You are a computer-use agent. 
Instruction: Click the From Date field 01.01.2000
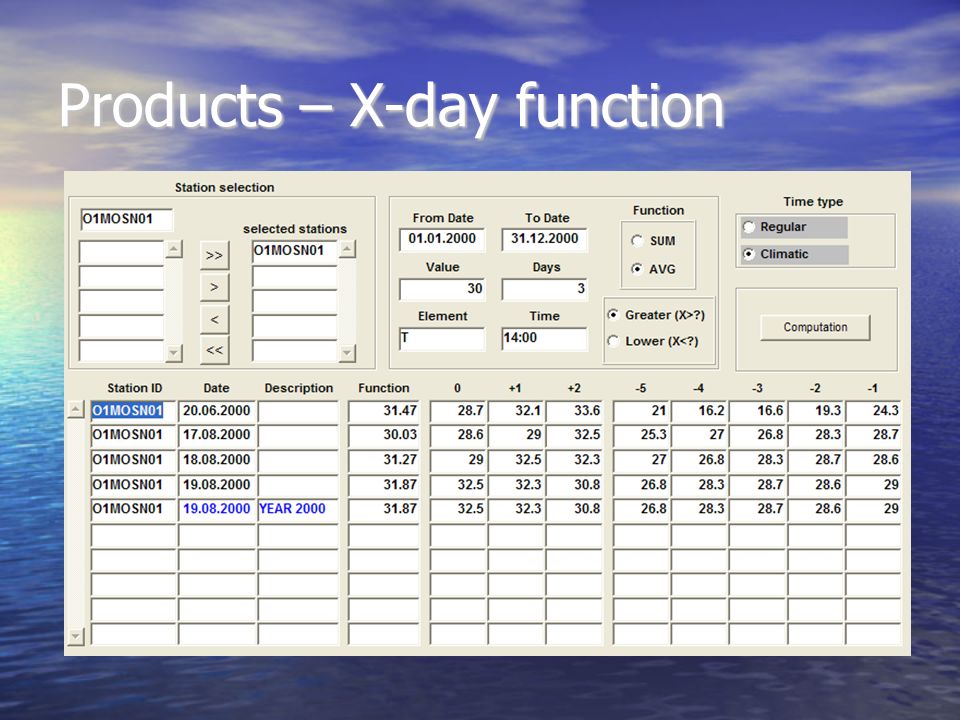[x=442, y=239]
